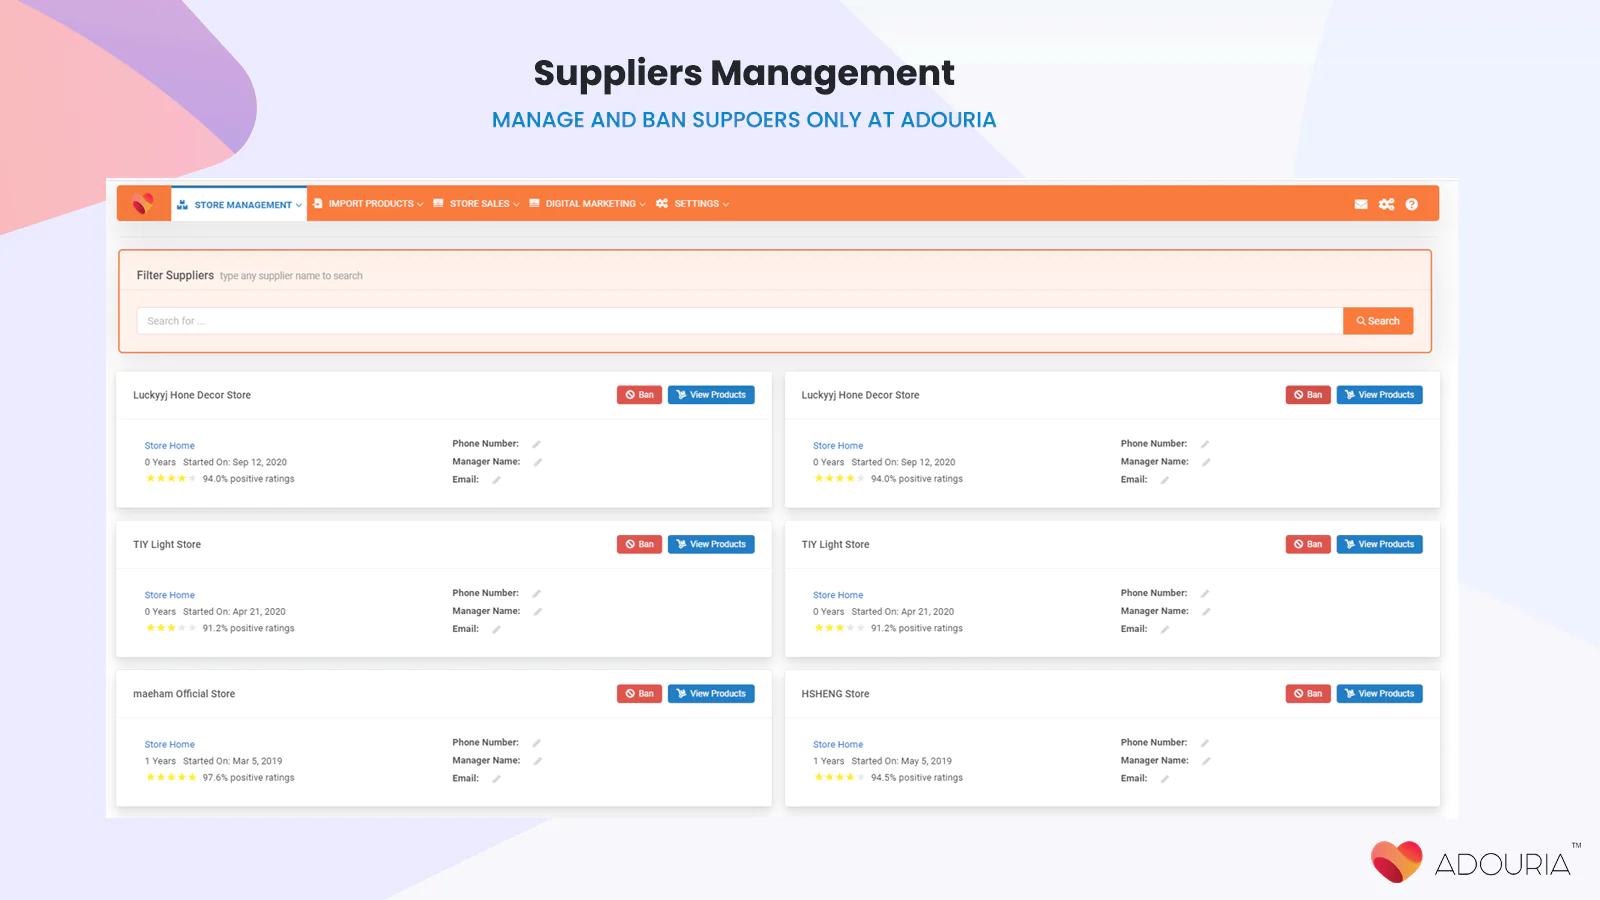
Task: Edit Phone Number for maeham Official Store
Action: click(536, 743)
